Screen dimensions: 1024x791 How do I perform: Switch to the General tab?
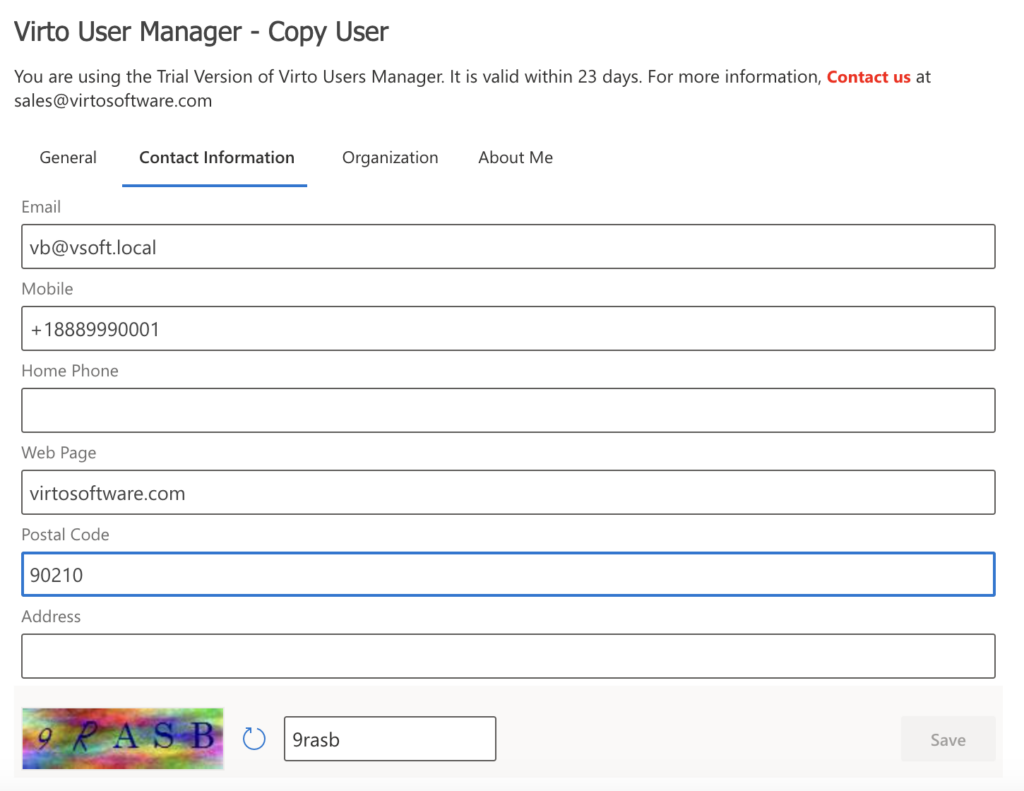coord(67,157)
